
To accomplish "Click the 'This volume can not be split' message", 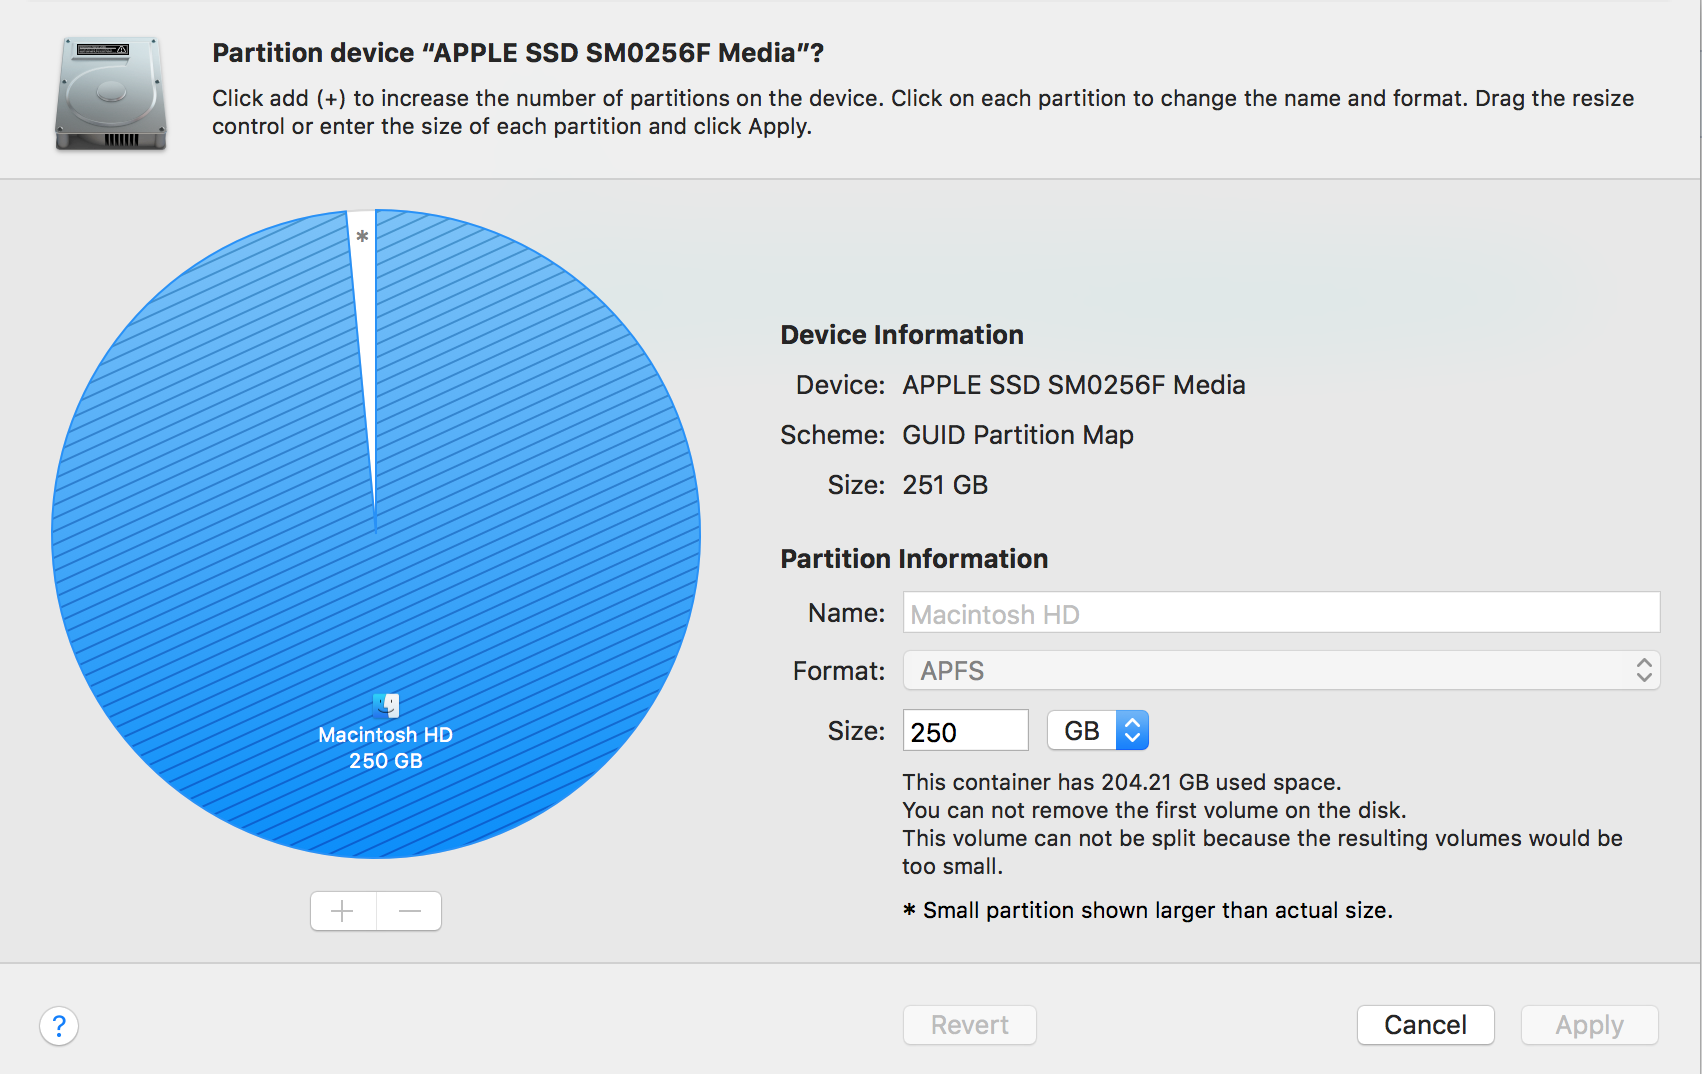I will click(1262, 852).
